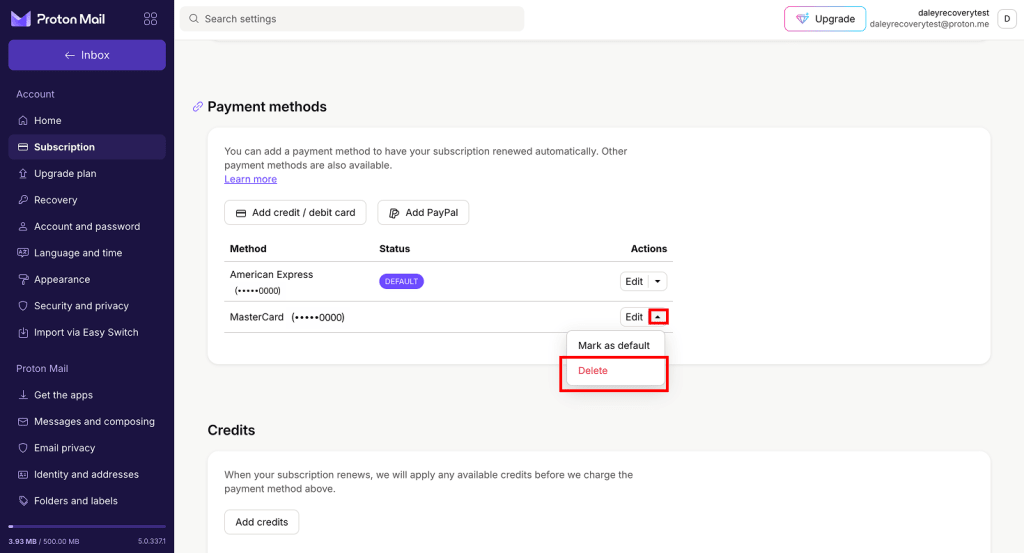Go to Upgrade plan settings
Viewport: 1024px width, 553px height.
pos(65,173)
